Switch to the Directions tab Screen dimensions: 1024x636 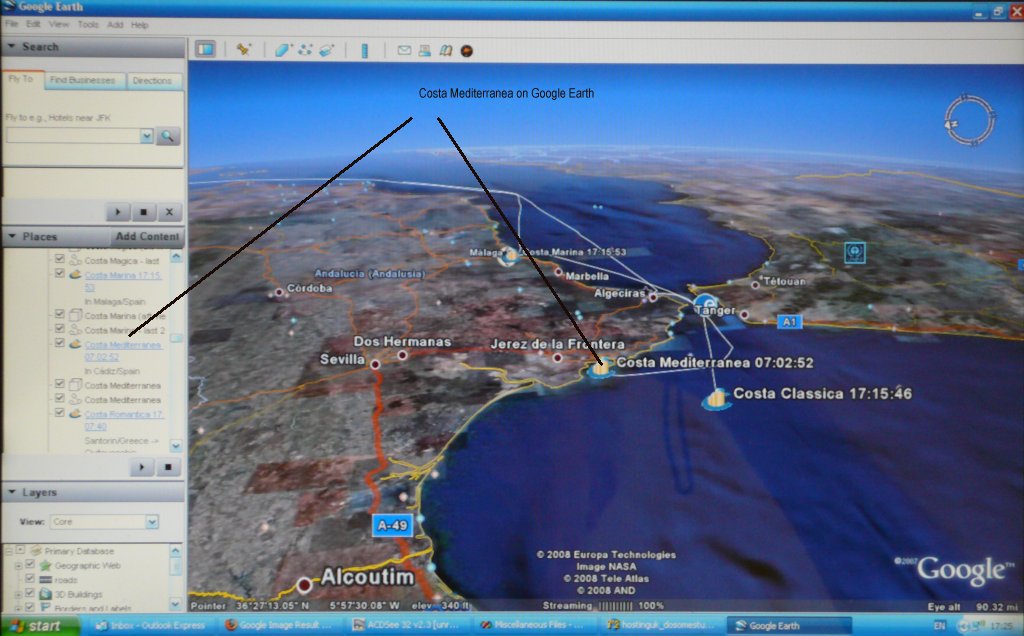point(152,80)
